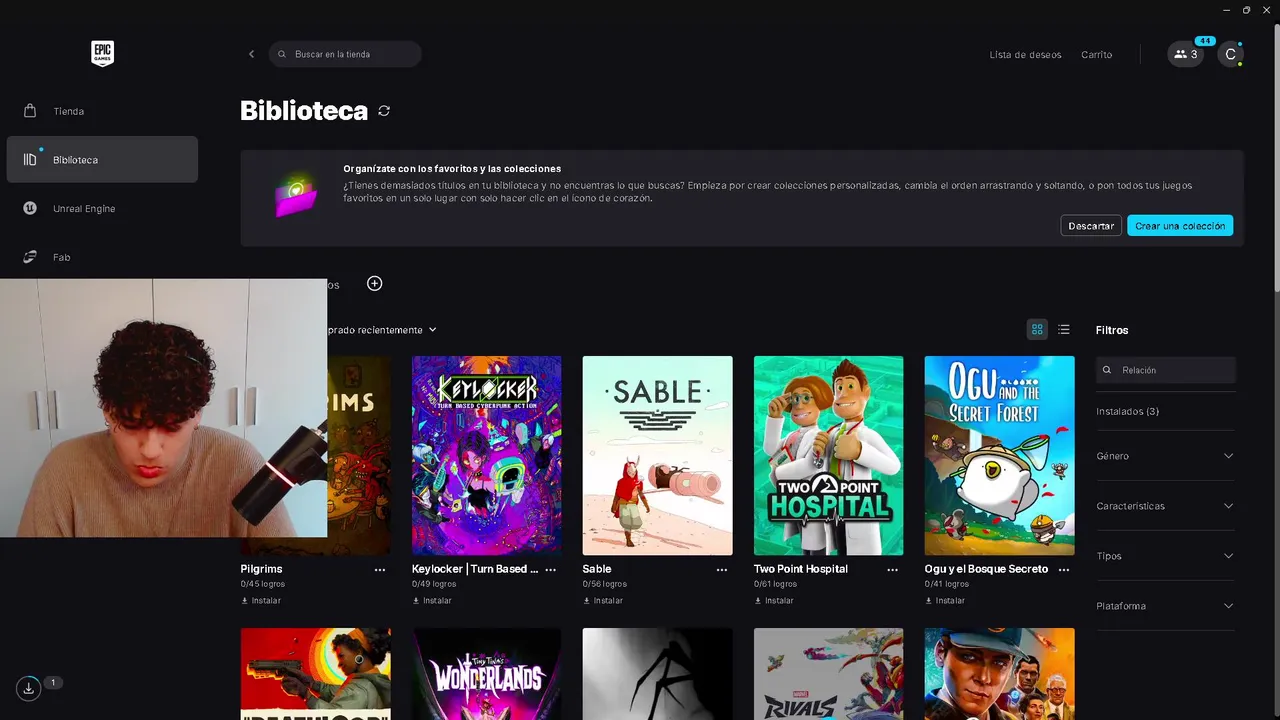Viewport: 1280px width, 720px height.
Task: Open the account profile avatar
Action: tap(1230, 54)
